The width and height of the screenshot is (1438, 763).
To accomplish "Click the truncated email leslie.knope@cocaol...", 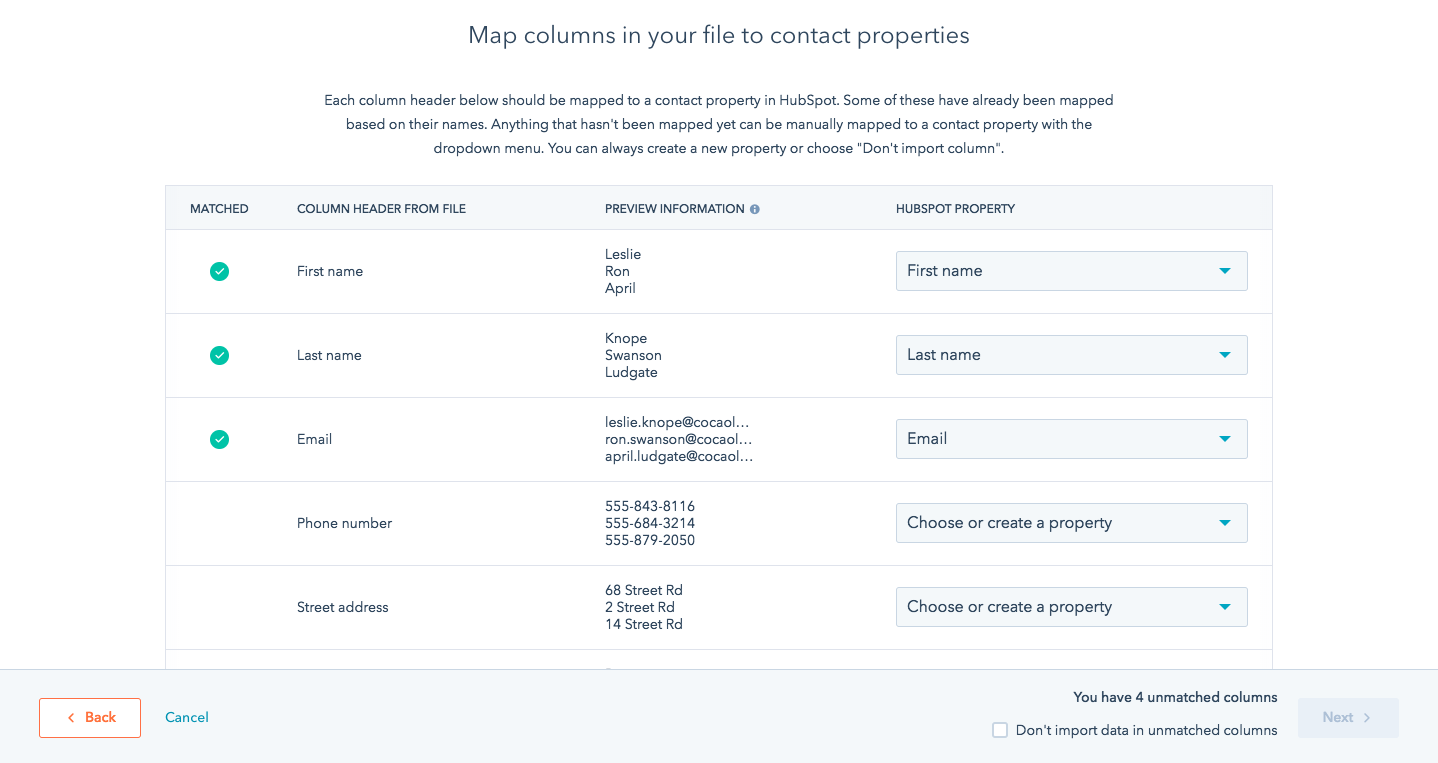I will pos(677,421).
